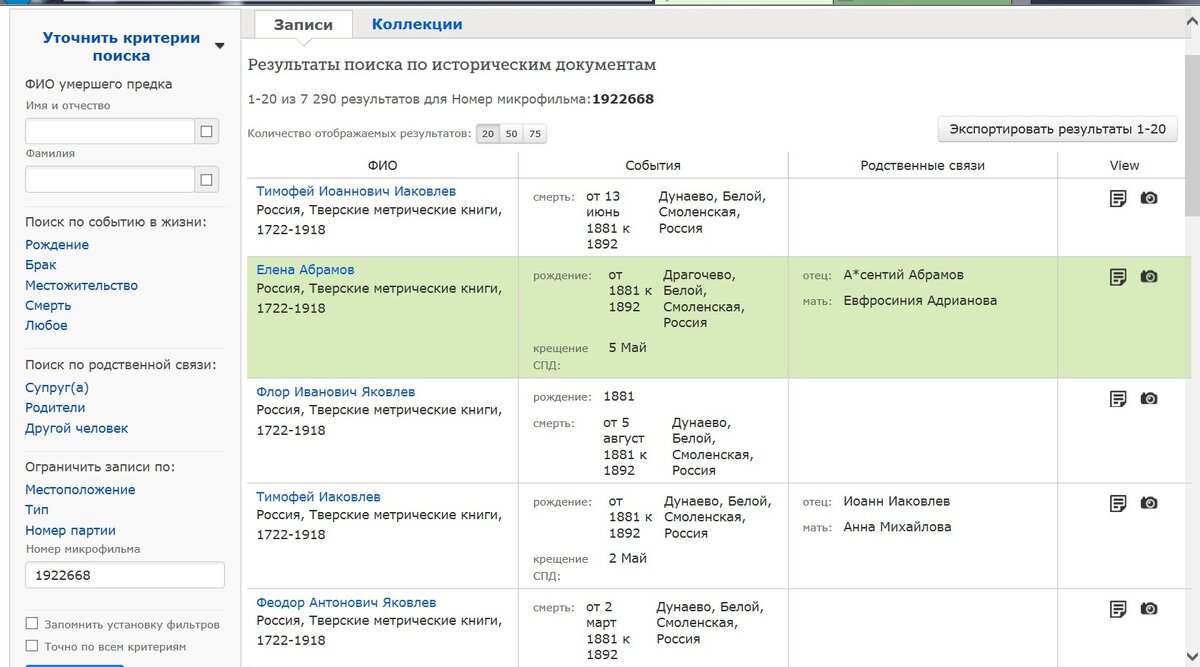Show 75 results per page
The height and width of the screenshot is (667, 1200).
tap(535, 134)
